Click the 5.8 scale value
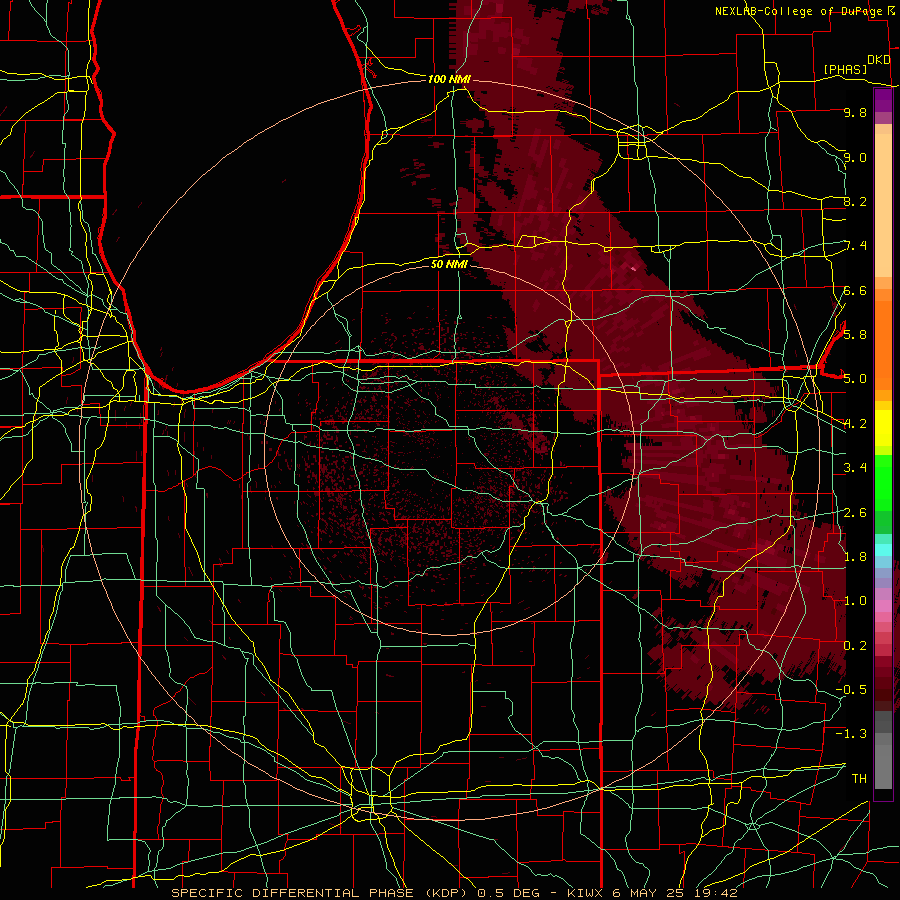The height and width of the screenshot is (900, 900). [x=855, y=334]
